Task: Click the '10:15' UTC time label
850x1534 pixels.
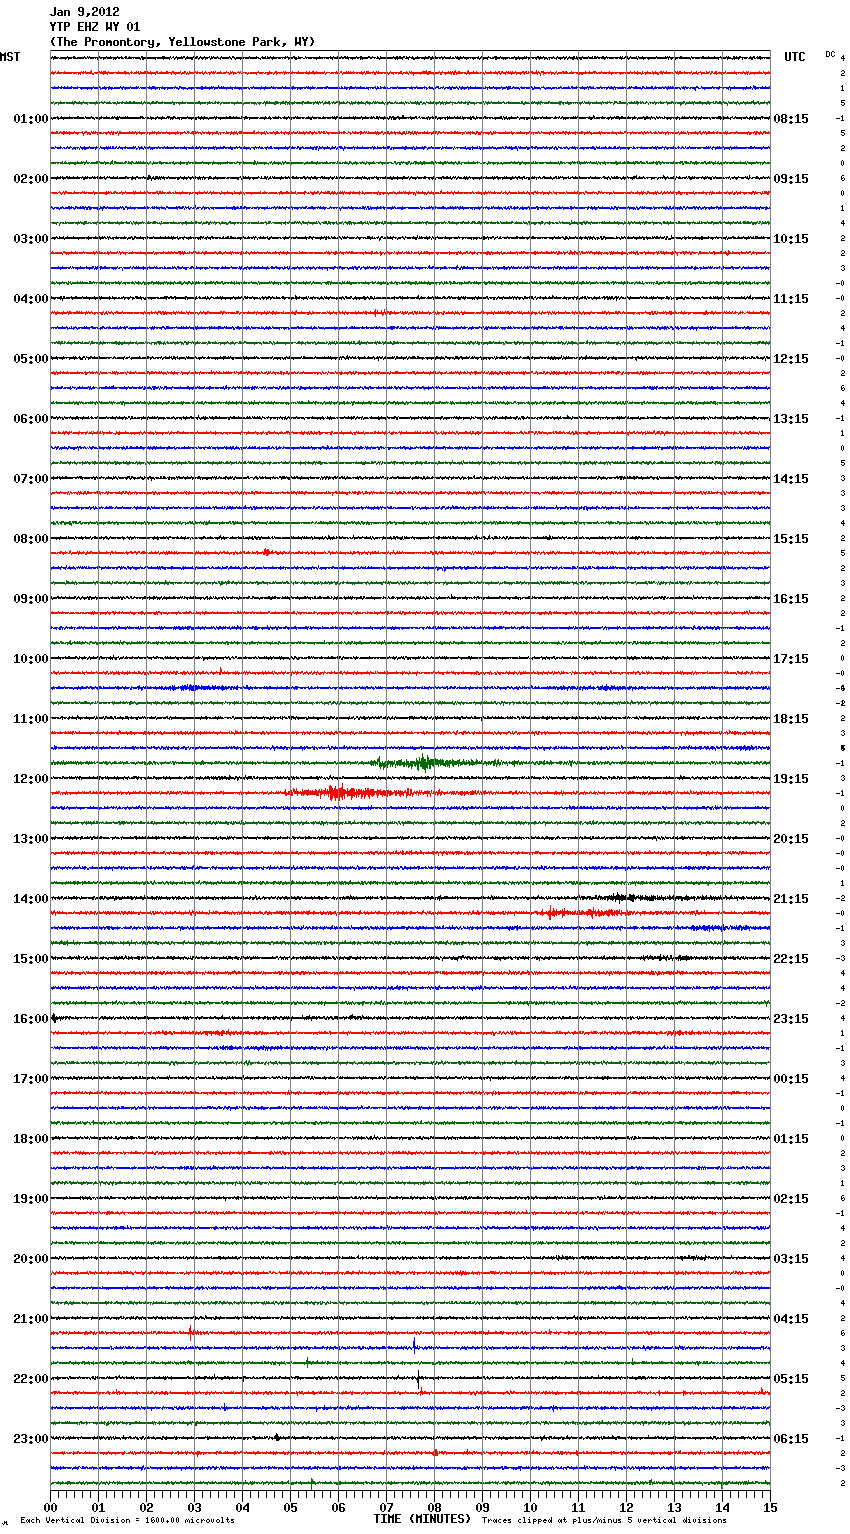Action: [791, 239]
